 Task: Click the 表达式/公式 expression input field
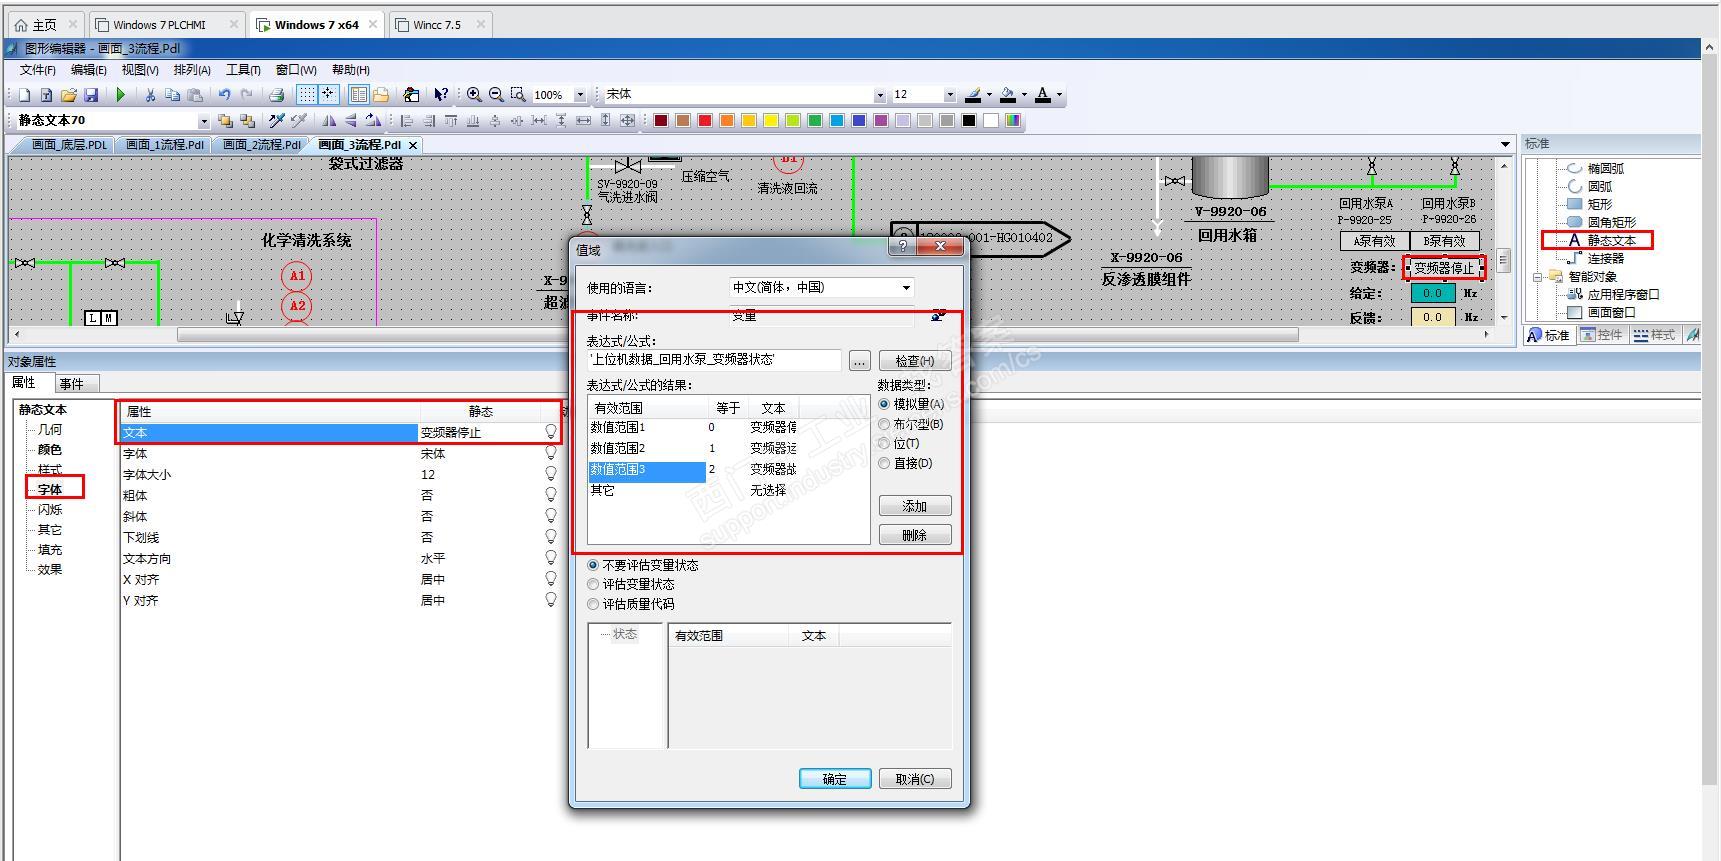[x=714, y=360]
